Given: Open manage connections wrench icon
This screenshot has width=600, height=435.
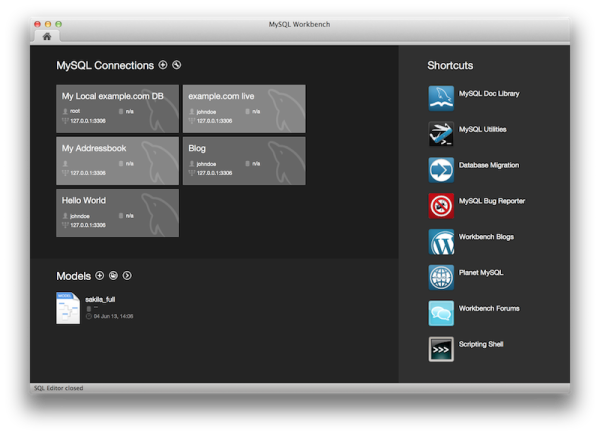Looking at the screenshot, I should click(x=176, y=65).
